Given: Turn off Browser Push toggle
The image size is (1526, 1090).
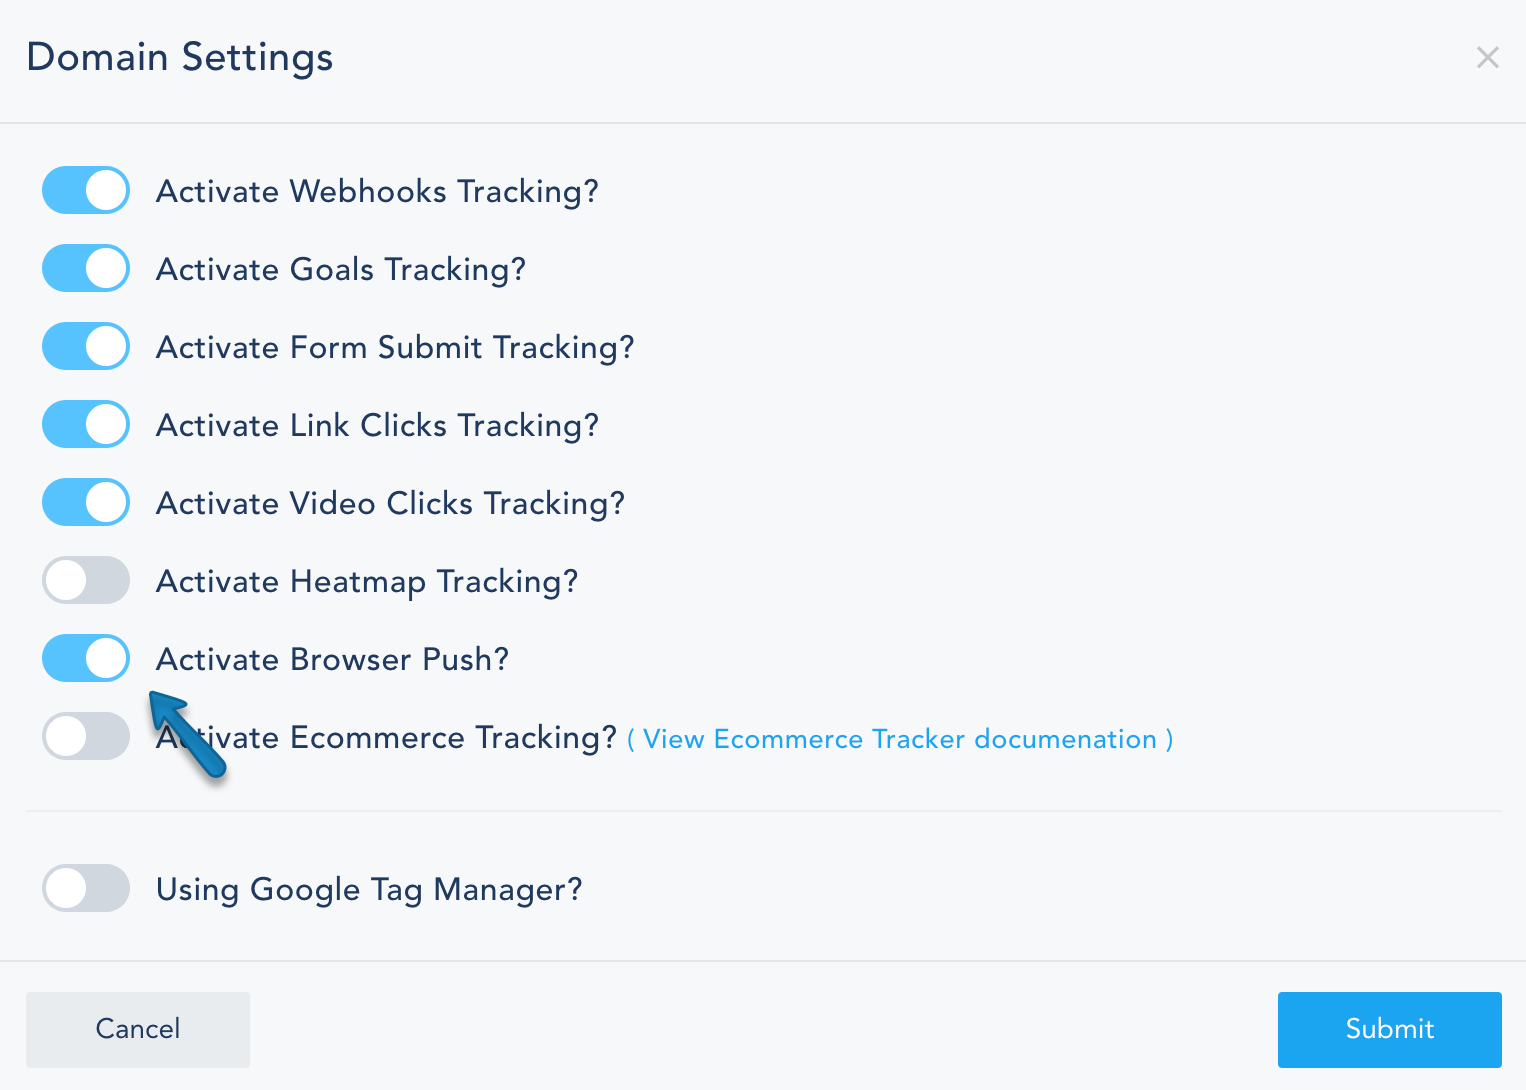Looking at the screenshot, I should coord(86,658).
